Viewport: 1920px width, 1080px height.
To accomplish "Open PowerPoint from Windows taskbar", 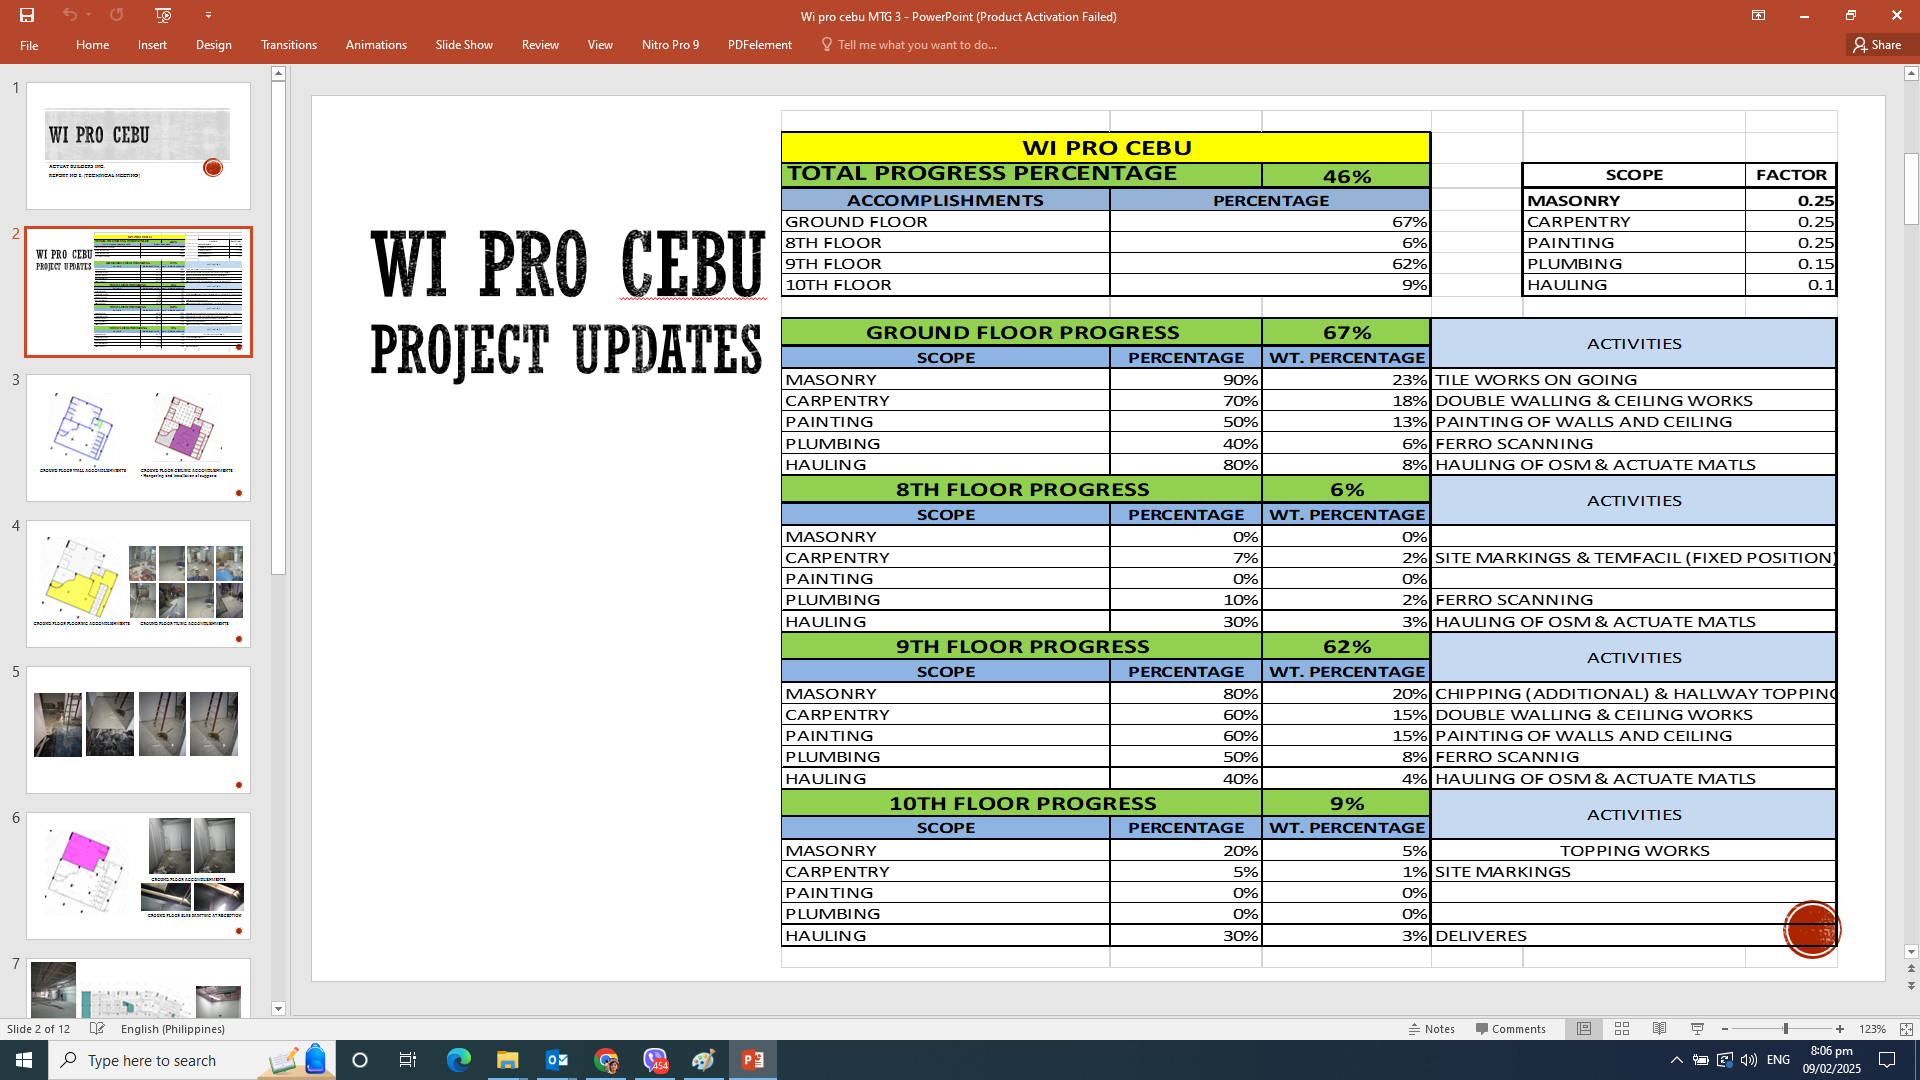I will pyautogui.click(x=753, y=1060).
